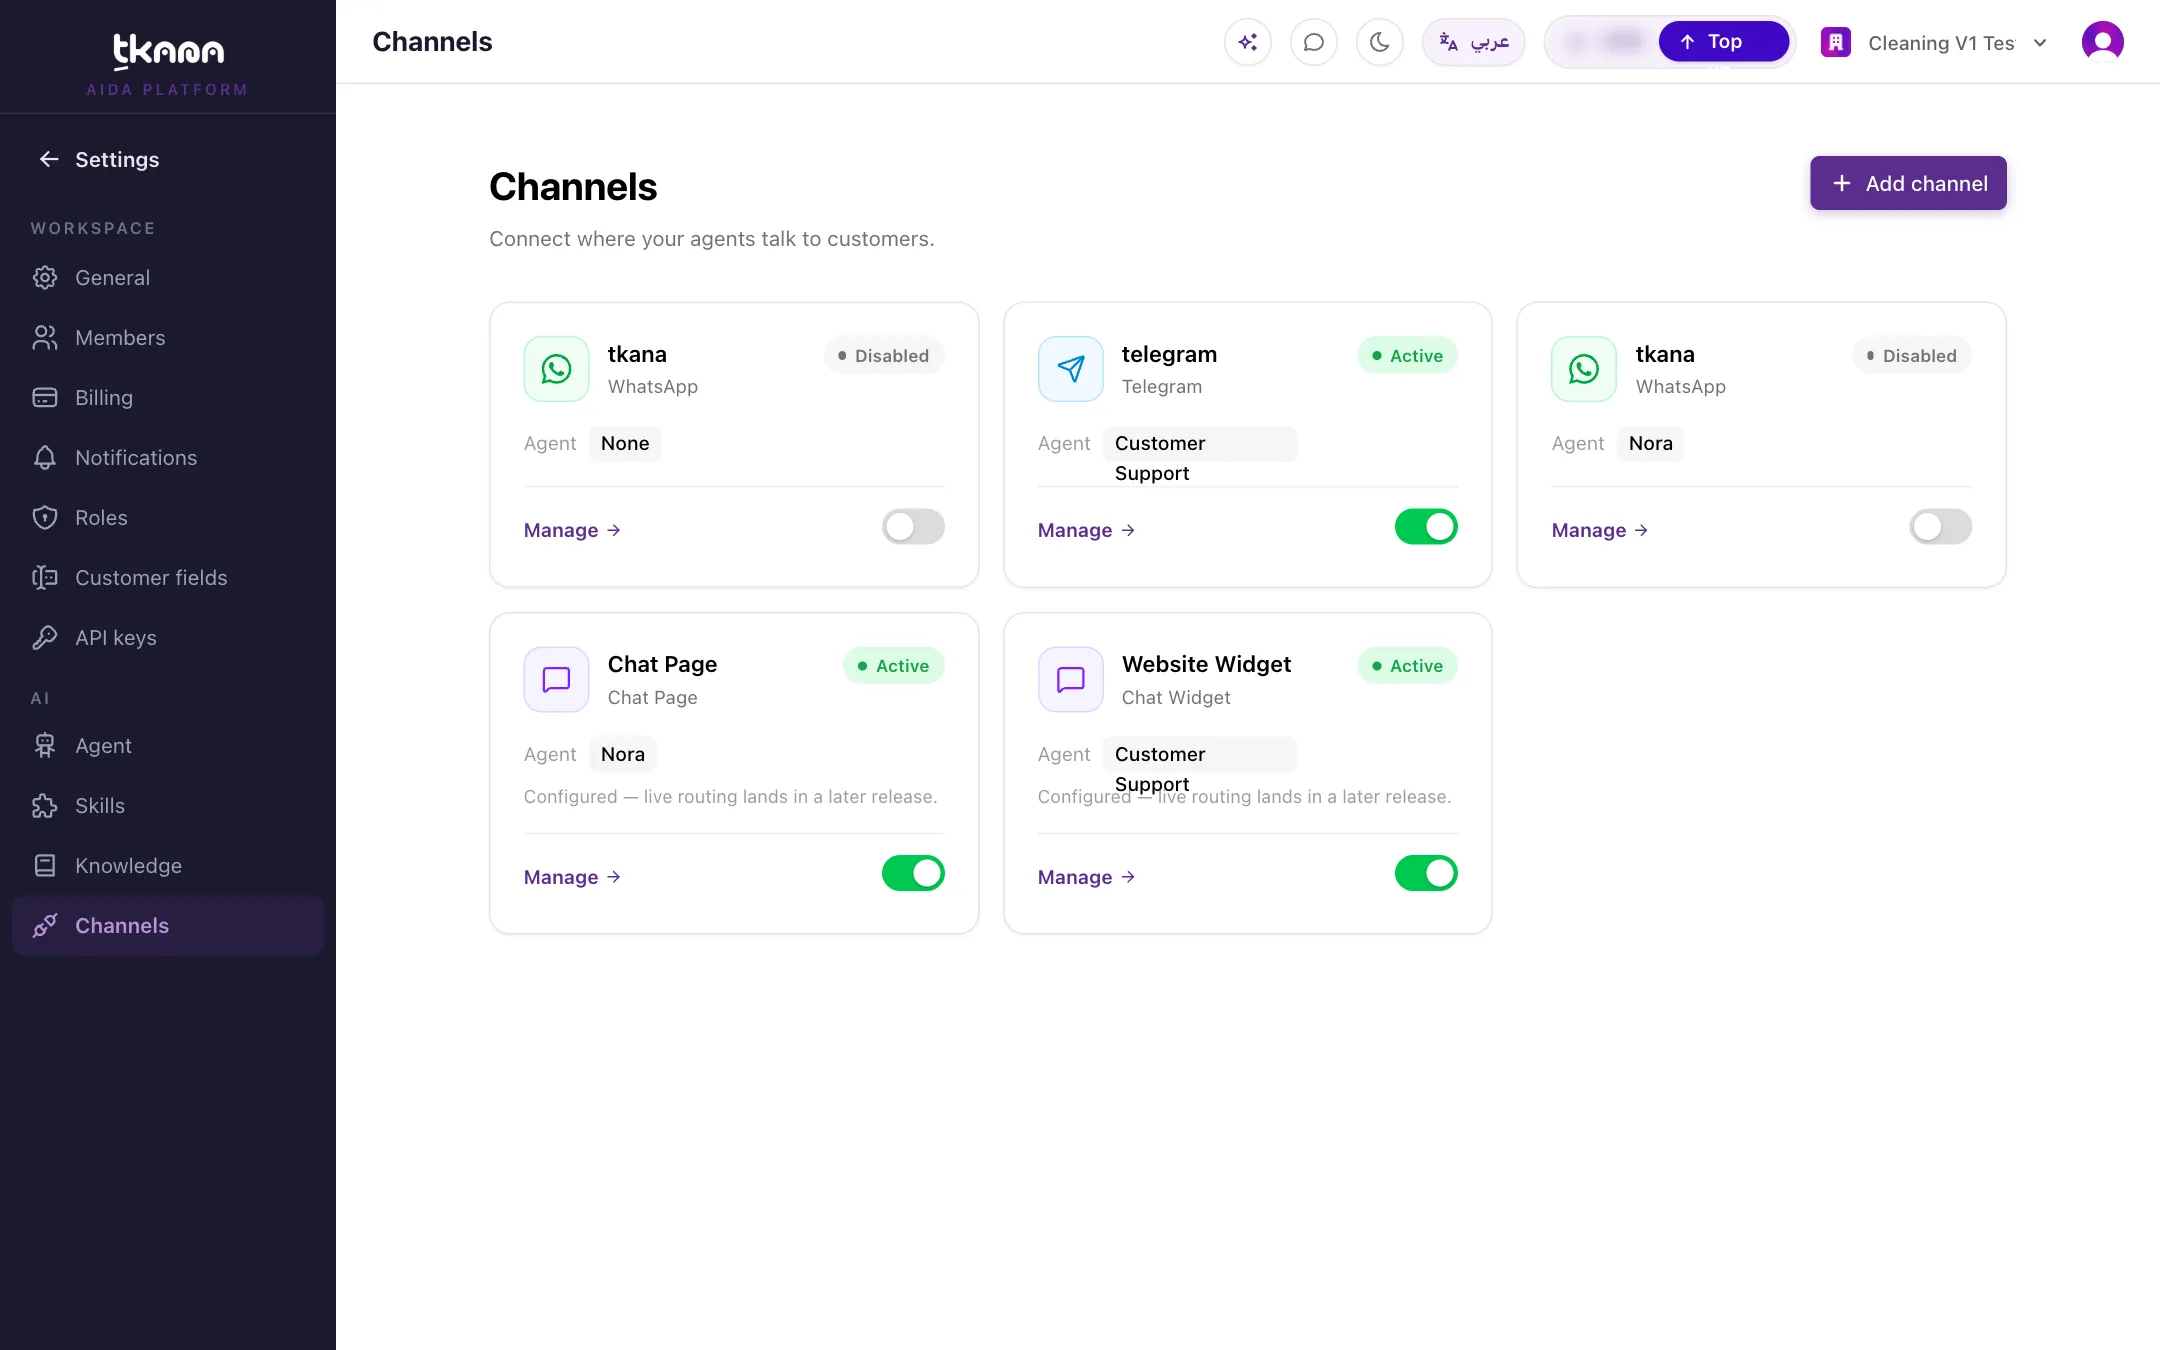Click the Add channel button
Image resolution: width=2160 pixels, height=1350 pixels.
tap(1908, 183)
